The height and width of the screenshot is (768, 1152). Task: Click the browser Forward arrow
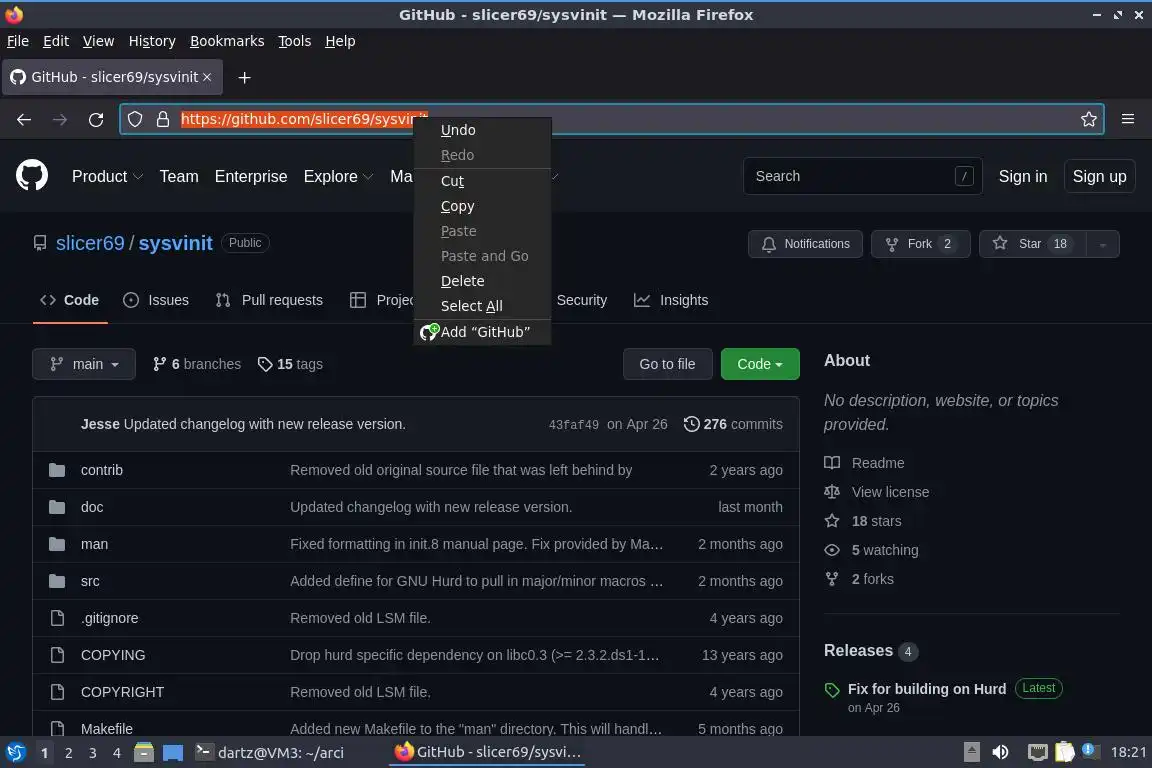pyautogui.click(x=60, y=119)
